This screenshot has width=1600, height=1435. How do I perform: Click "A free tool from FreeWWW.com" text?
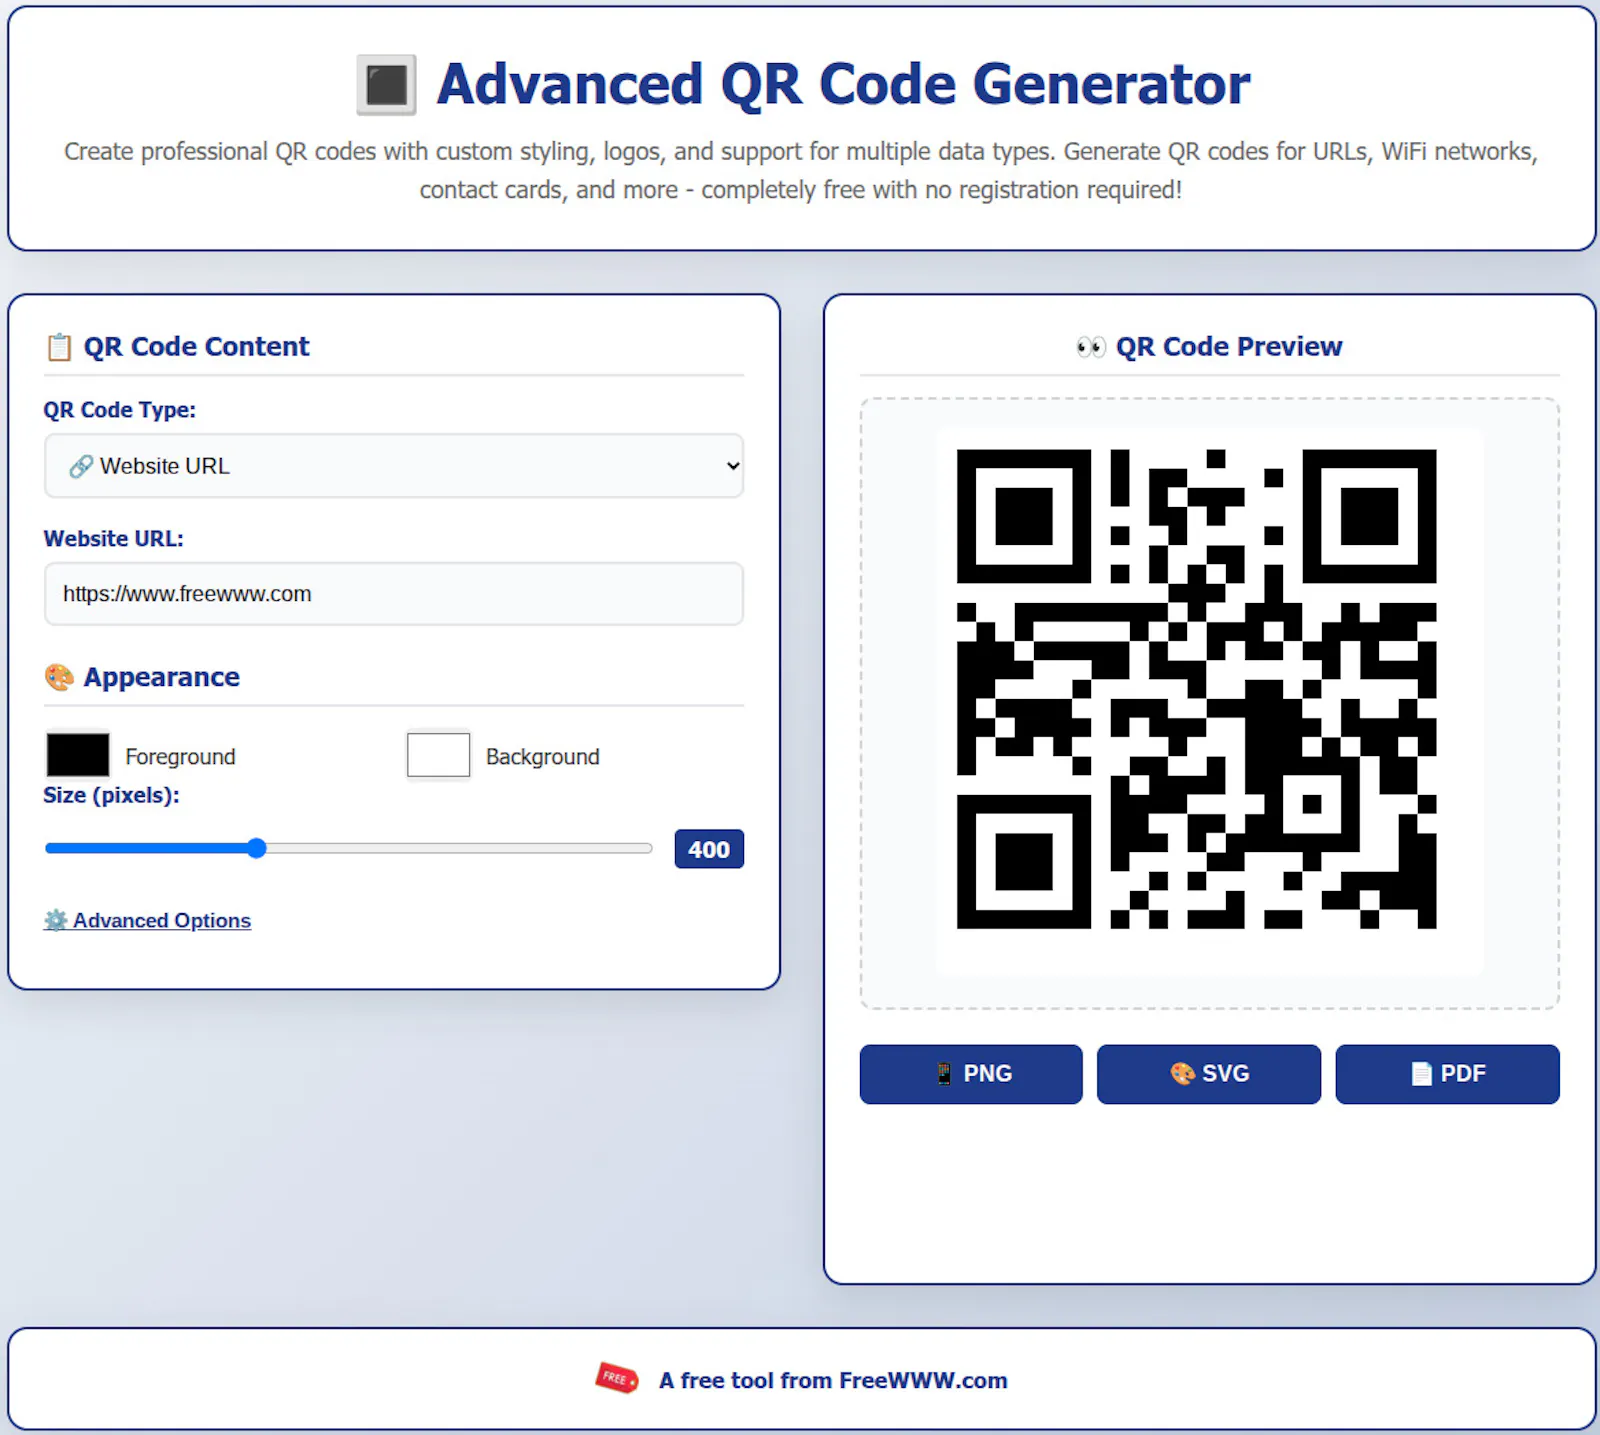(833, 1380)
